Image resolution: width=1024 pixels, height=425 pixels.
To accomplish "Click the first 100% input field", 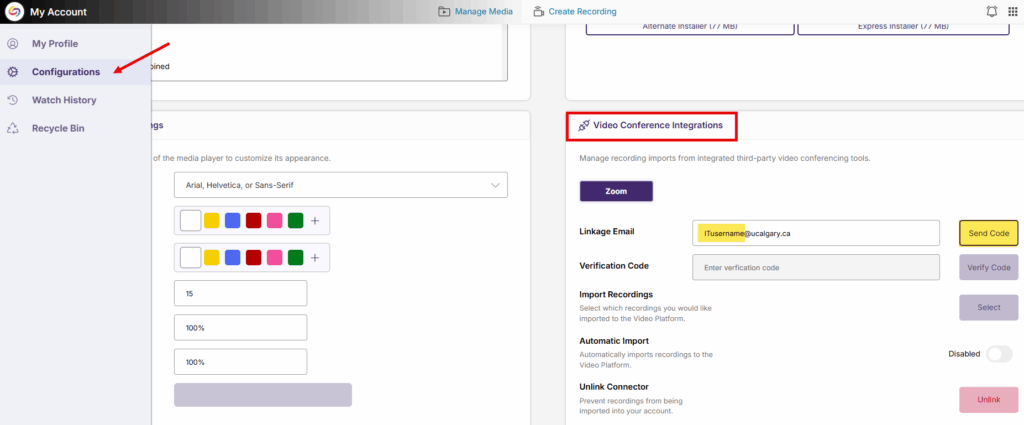I will pos(240,328).
